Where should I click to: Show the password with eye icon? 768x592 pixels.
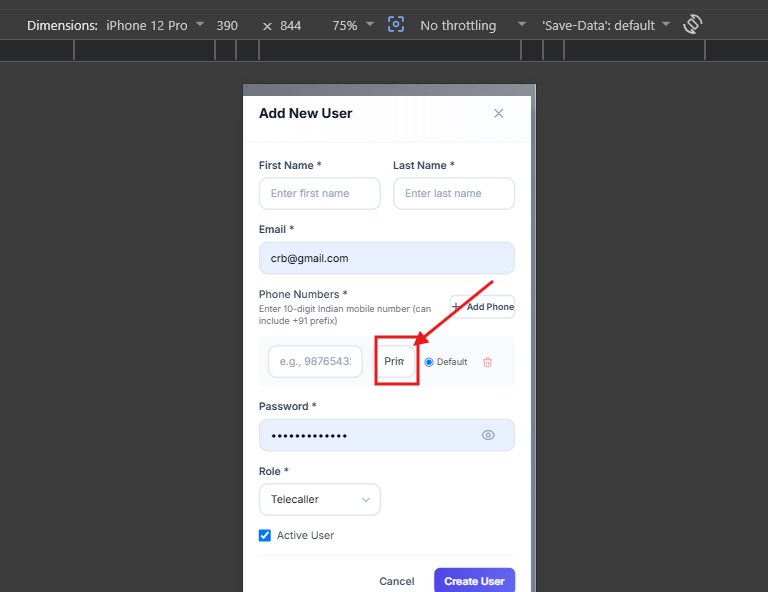point(488,435)
